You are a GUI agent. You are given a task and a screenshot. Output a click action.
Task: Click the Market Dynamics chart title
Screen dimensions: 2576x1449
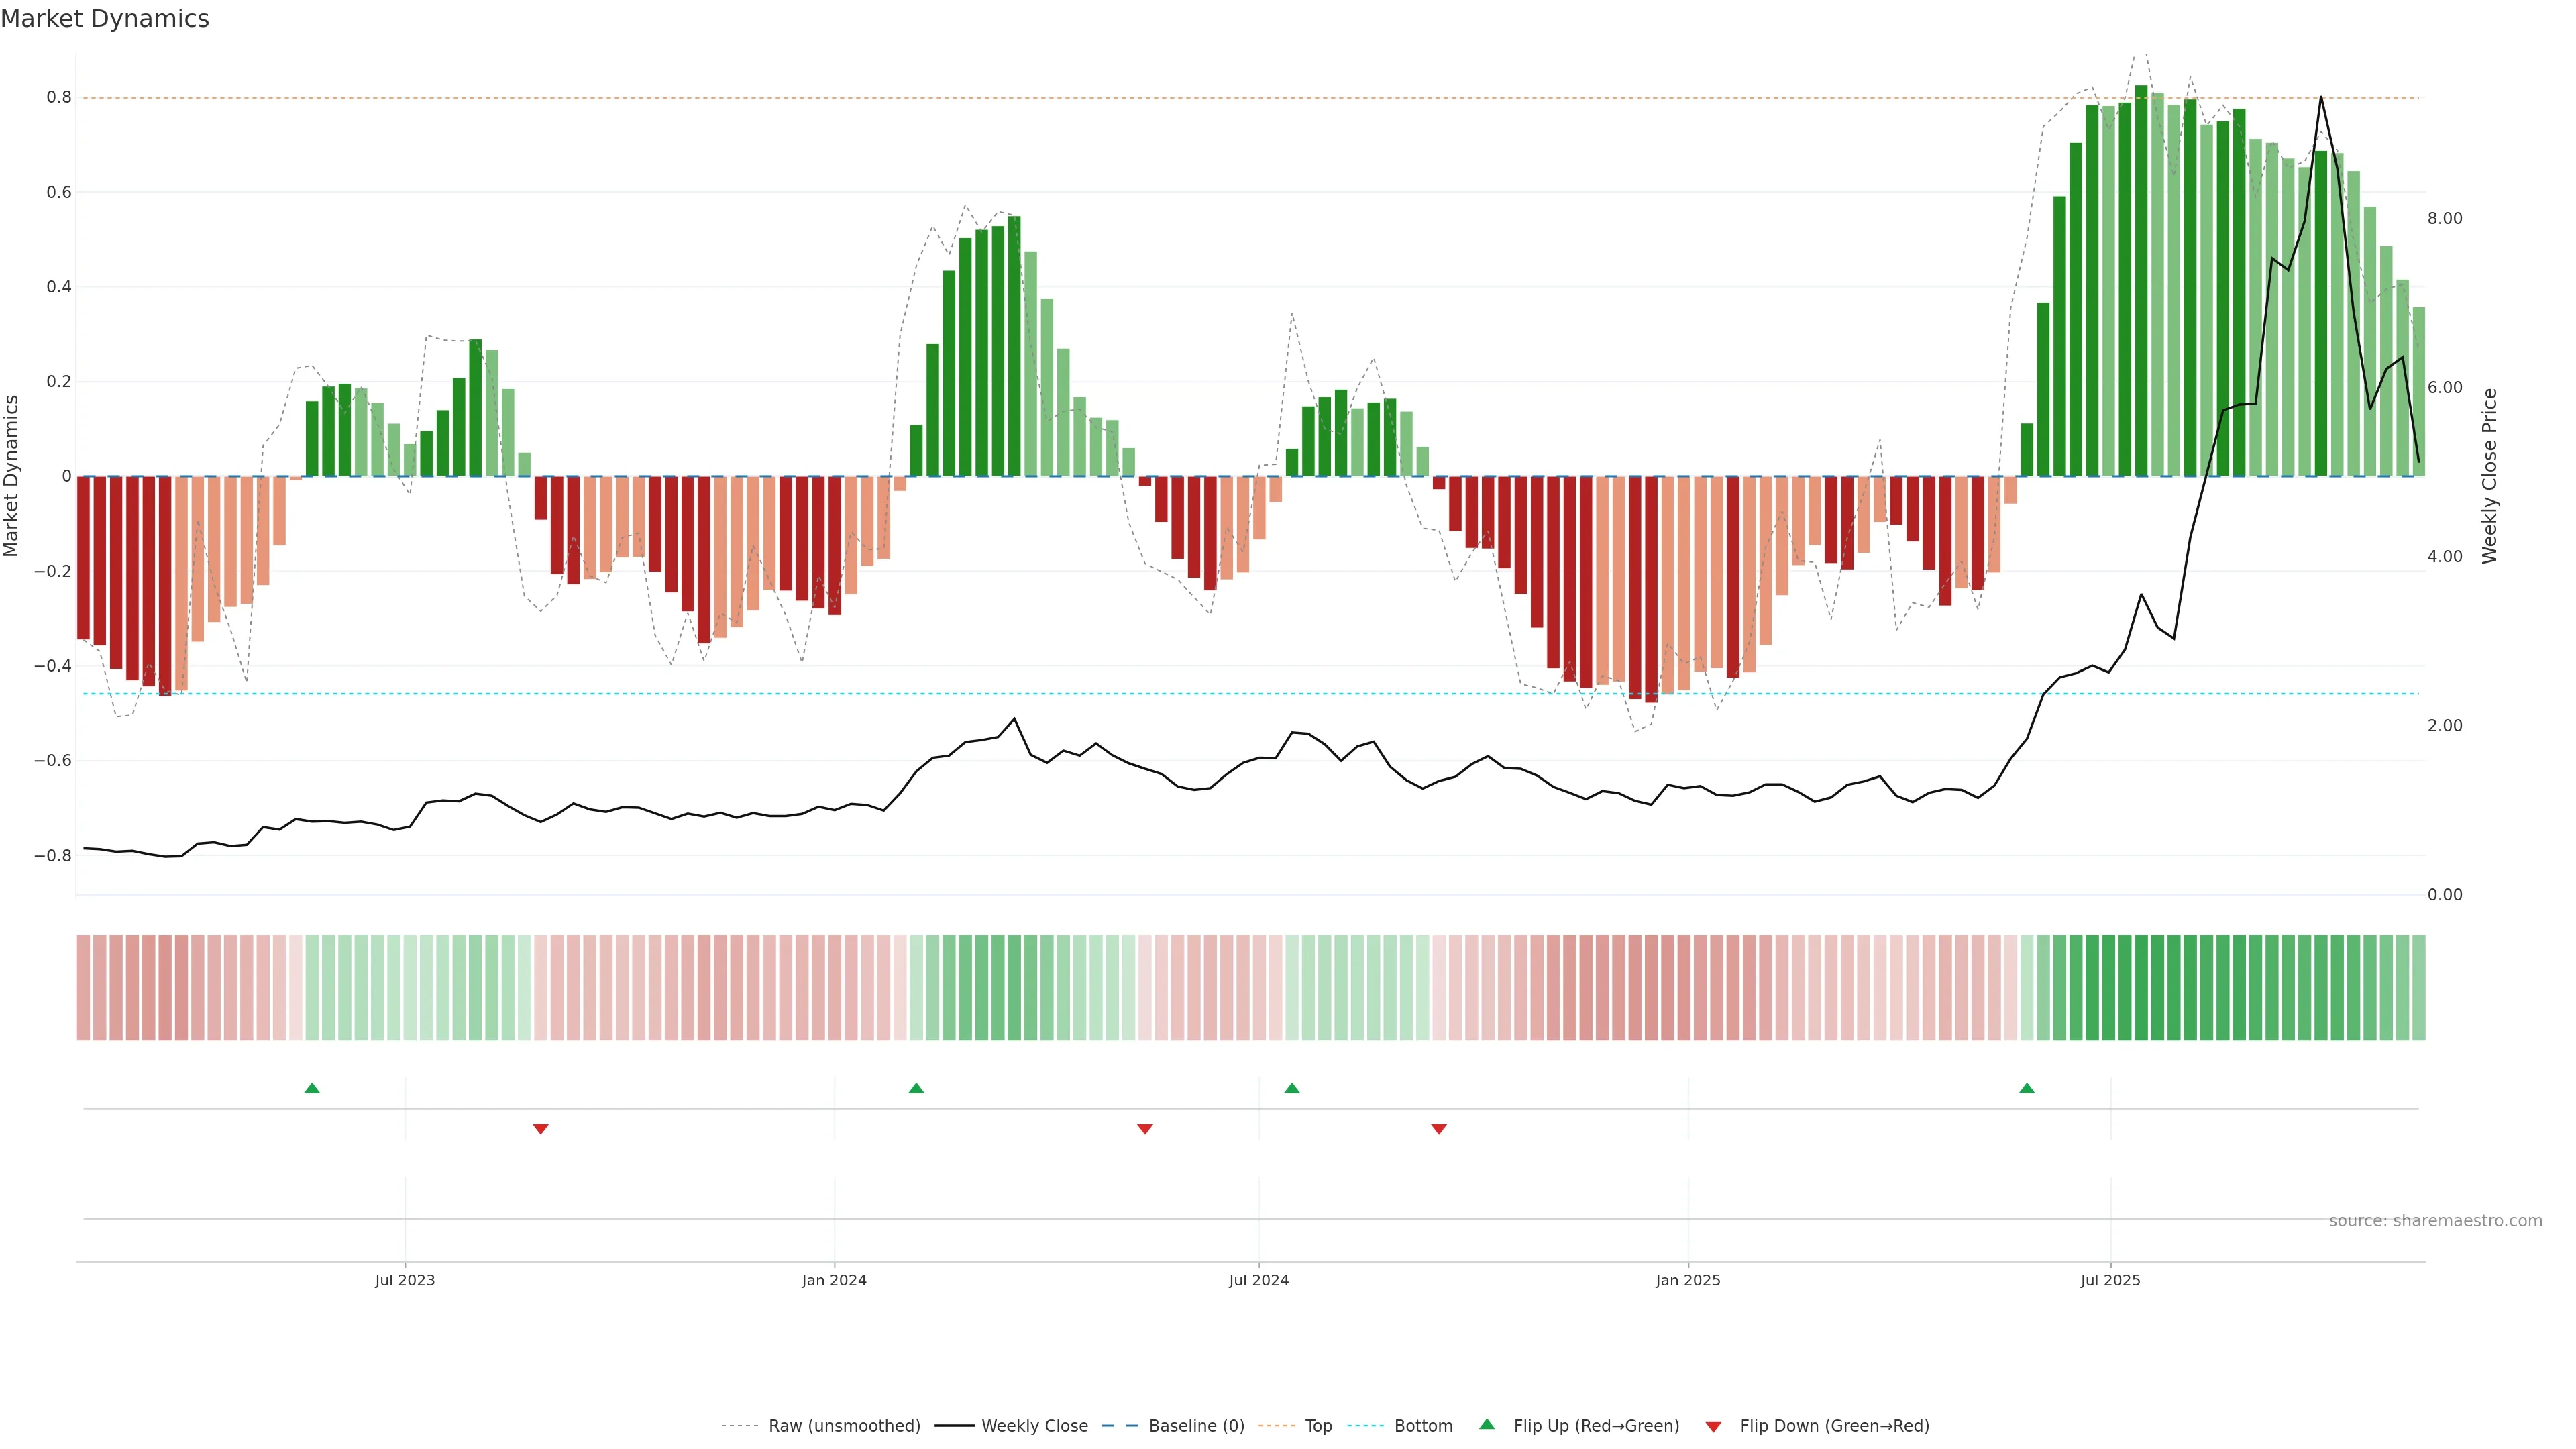[x=105, y=19]
